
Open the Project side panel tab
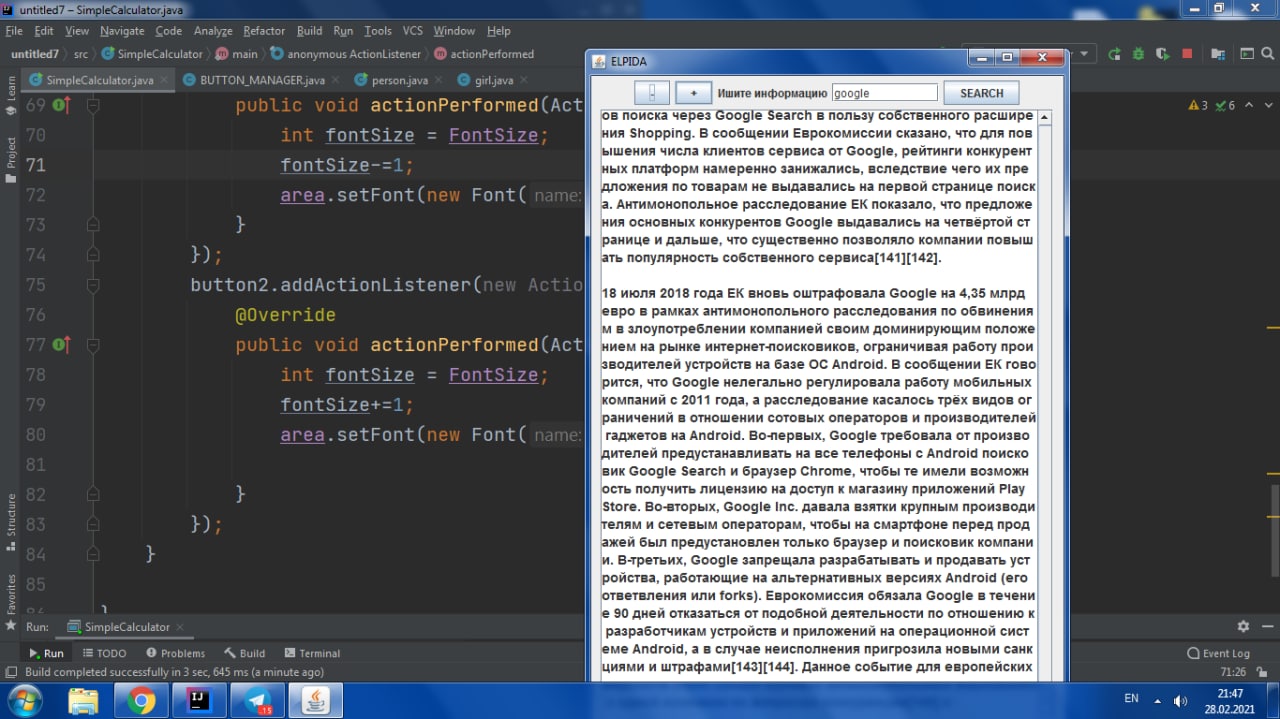click(11, 159)
